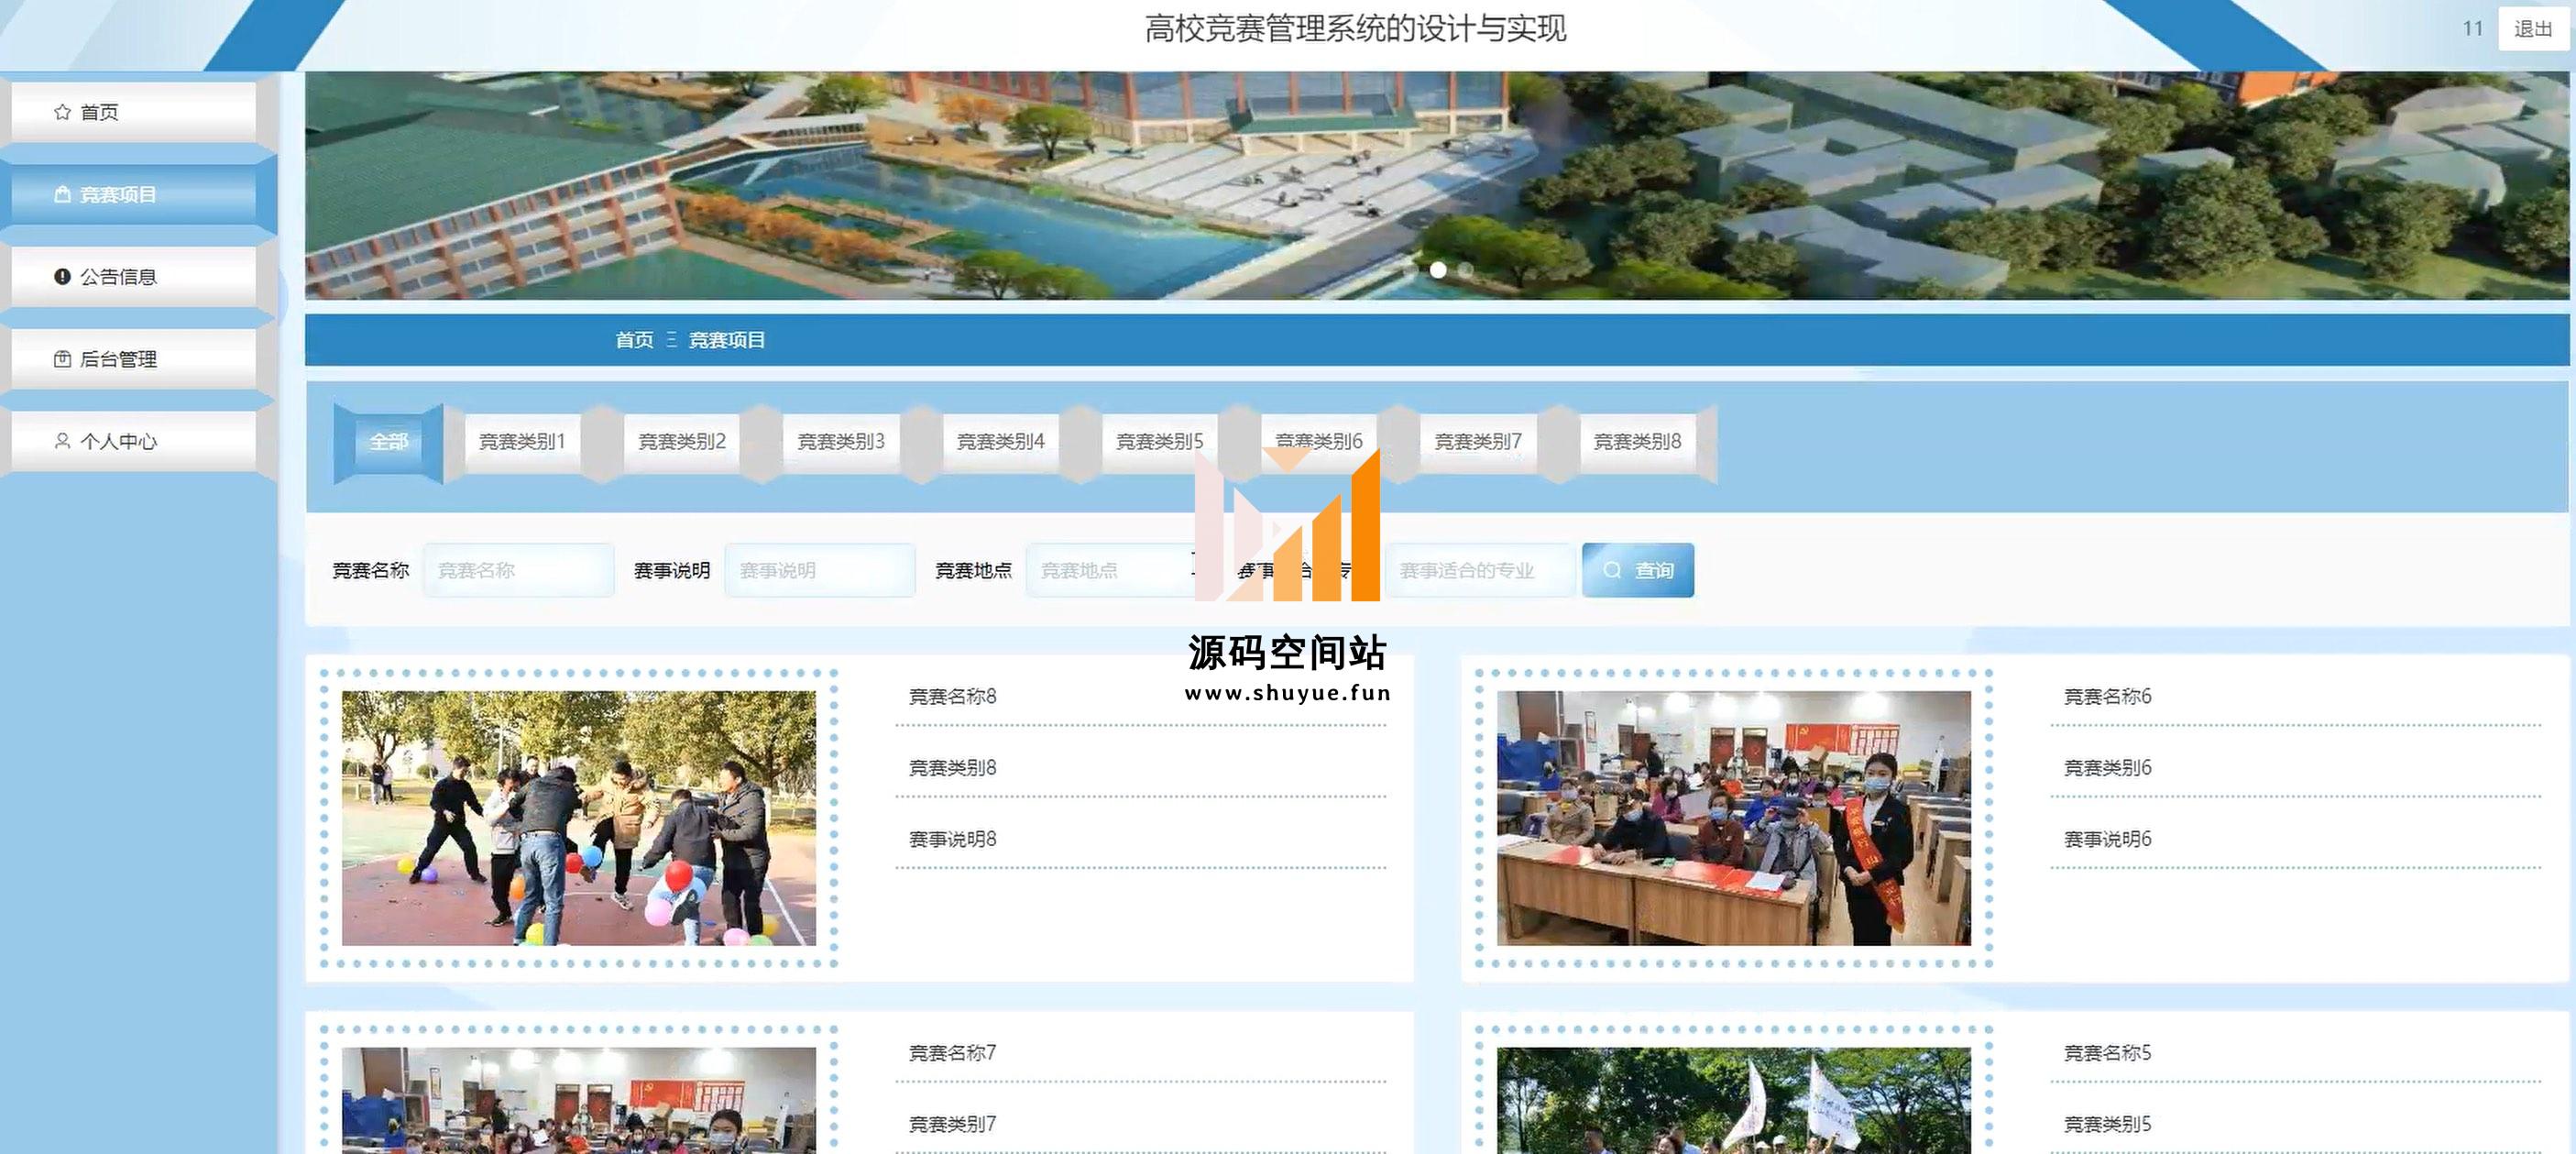Select the last carousel indicator dot

click(x=1465, y=270)
